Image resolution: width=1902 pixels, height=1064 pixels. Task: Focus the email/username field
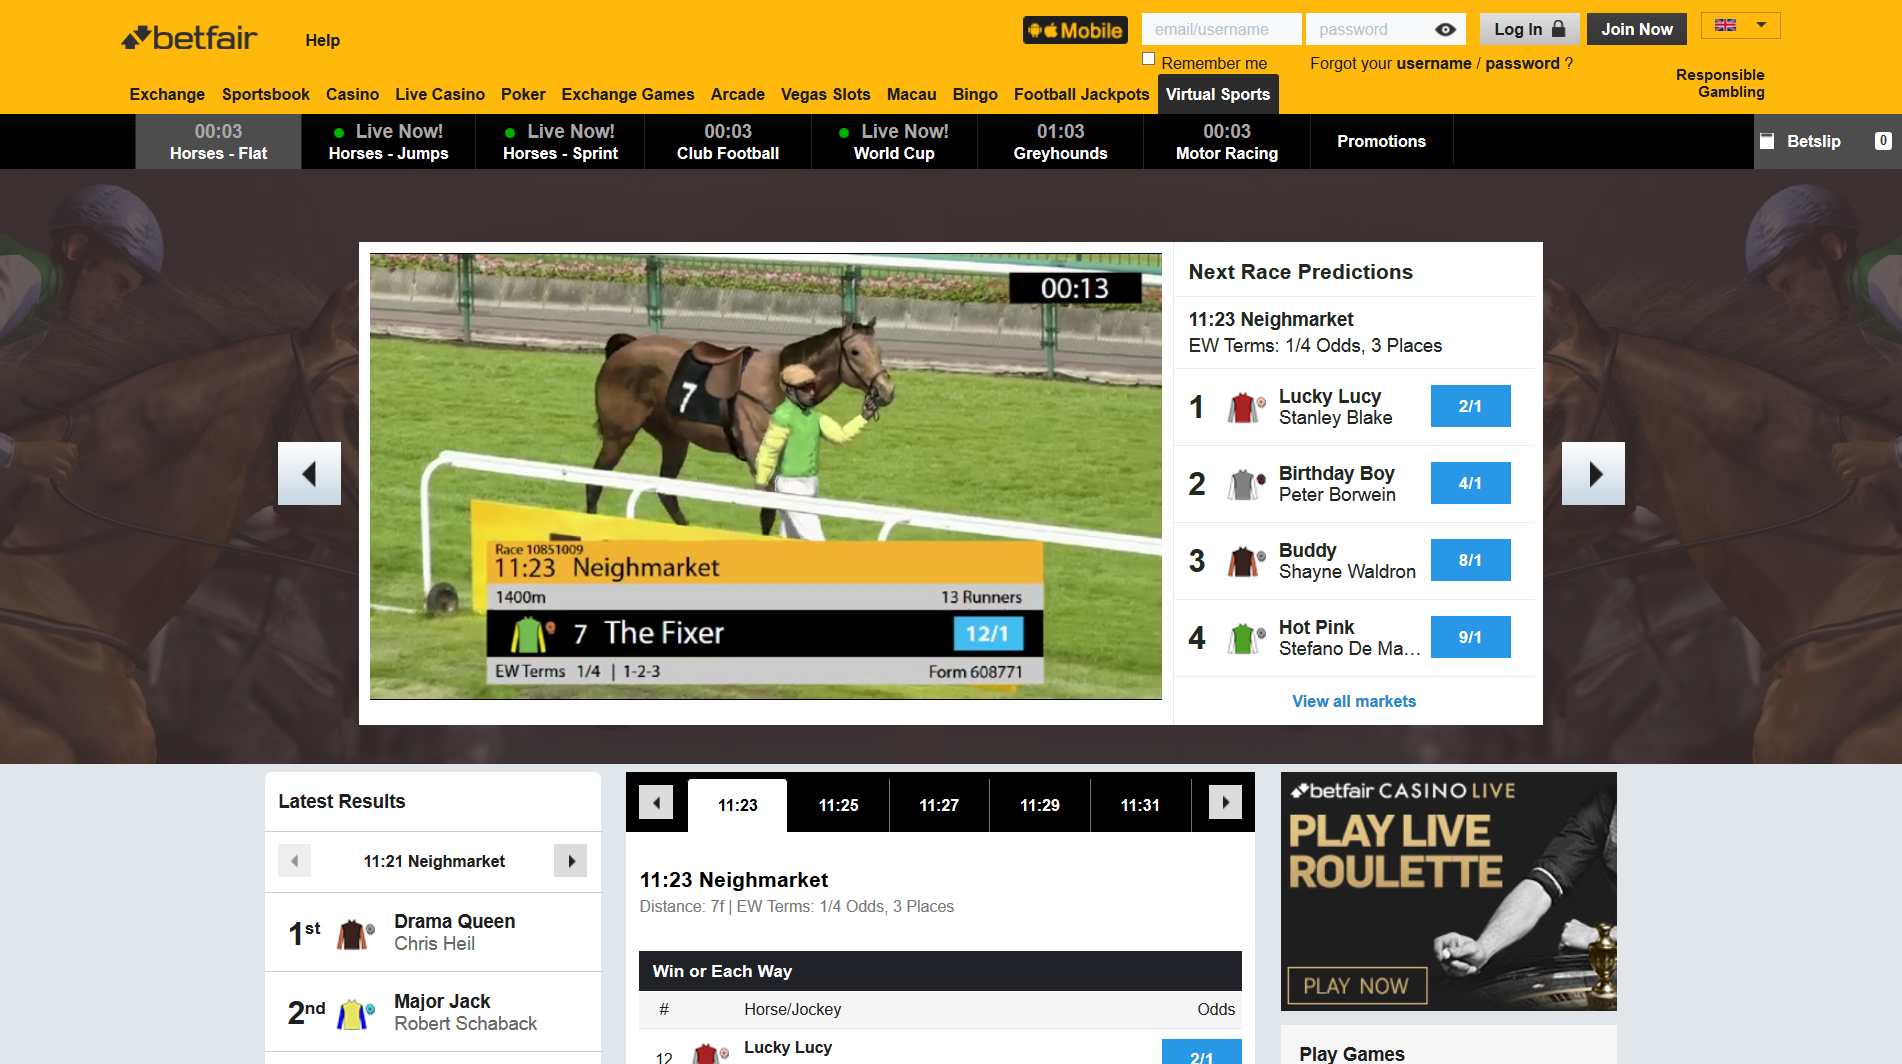(x=1221, y=30)
